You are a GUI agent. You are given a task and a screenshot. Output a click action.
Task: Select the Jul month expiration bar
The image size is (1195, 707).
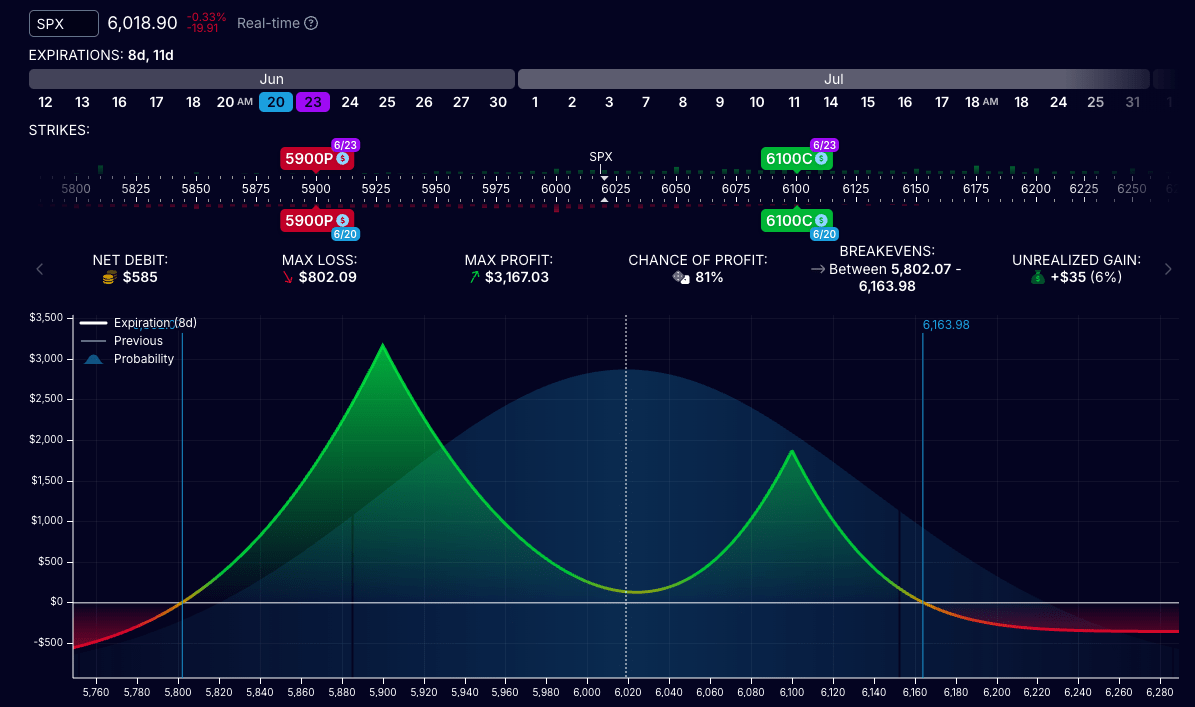pos(833,79)
